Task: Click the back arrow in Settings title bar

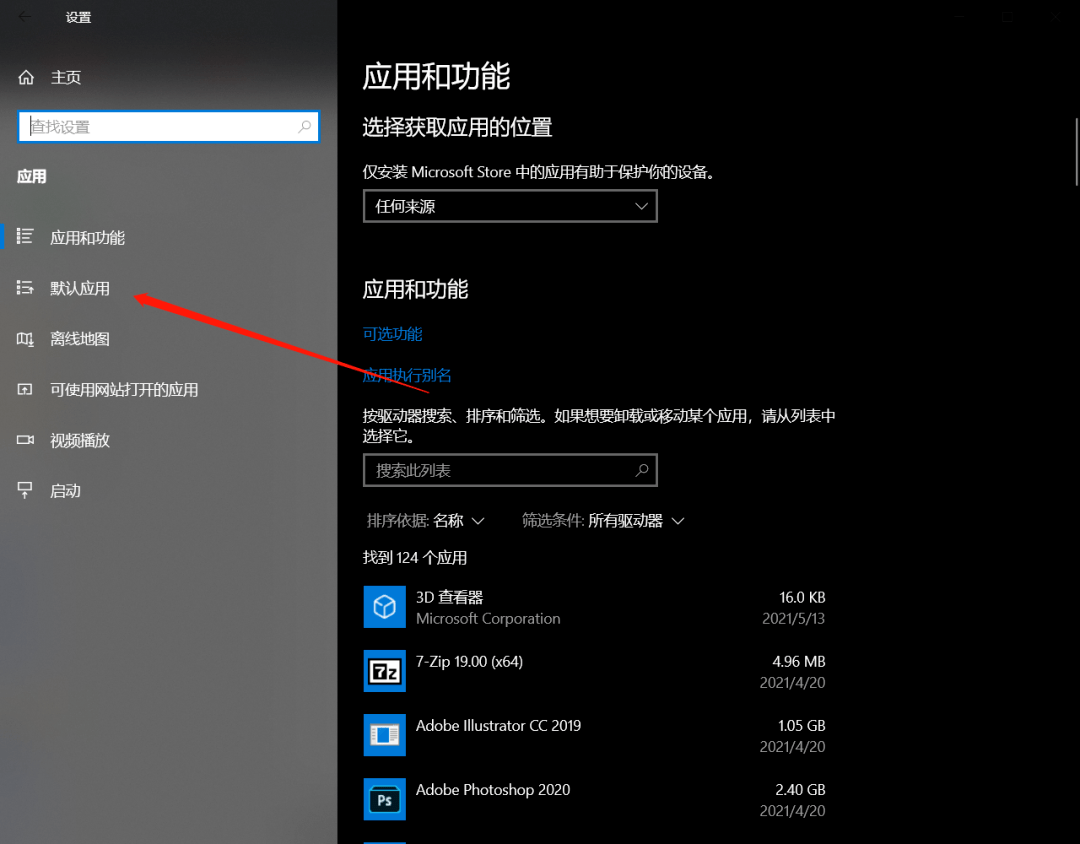Action: coord(25,17)
